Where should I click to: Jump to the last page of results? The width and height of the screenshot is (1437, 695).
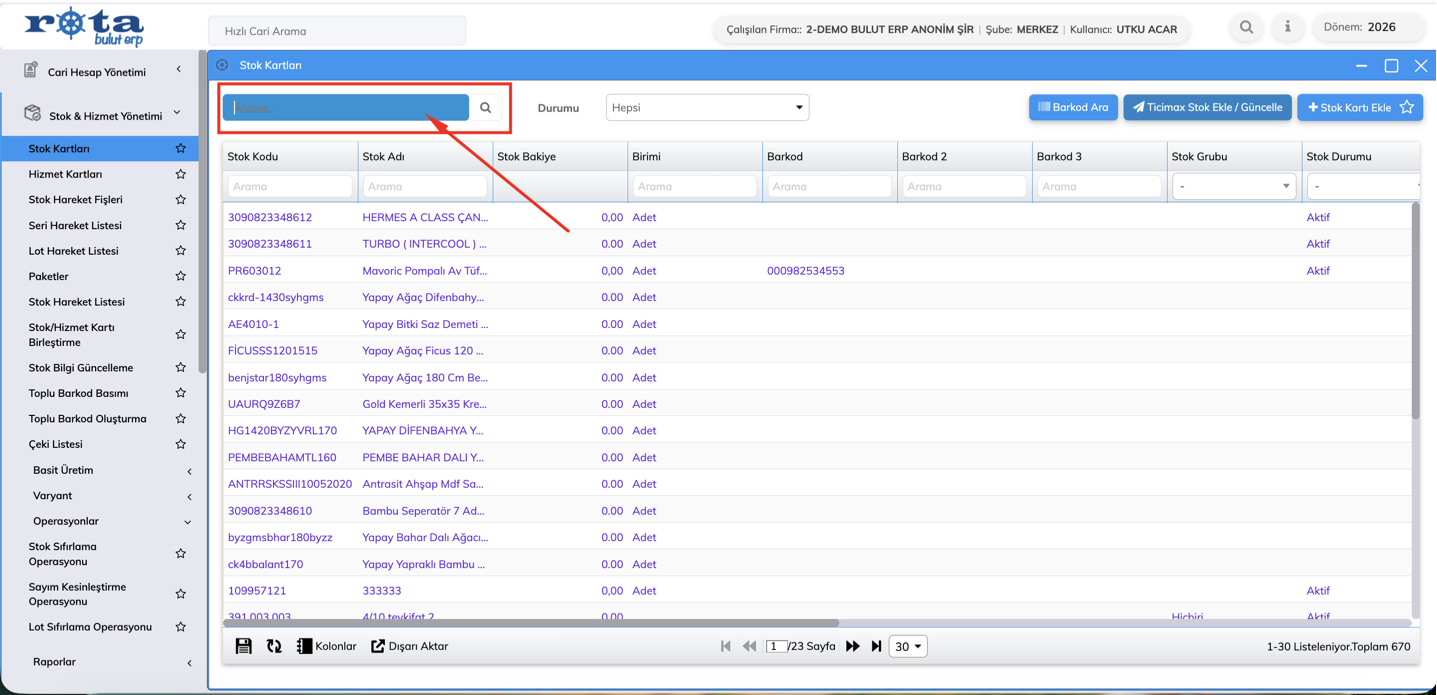(x=877, y=646)
